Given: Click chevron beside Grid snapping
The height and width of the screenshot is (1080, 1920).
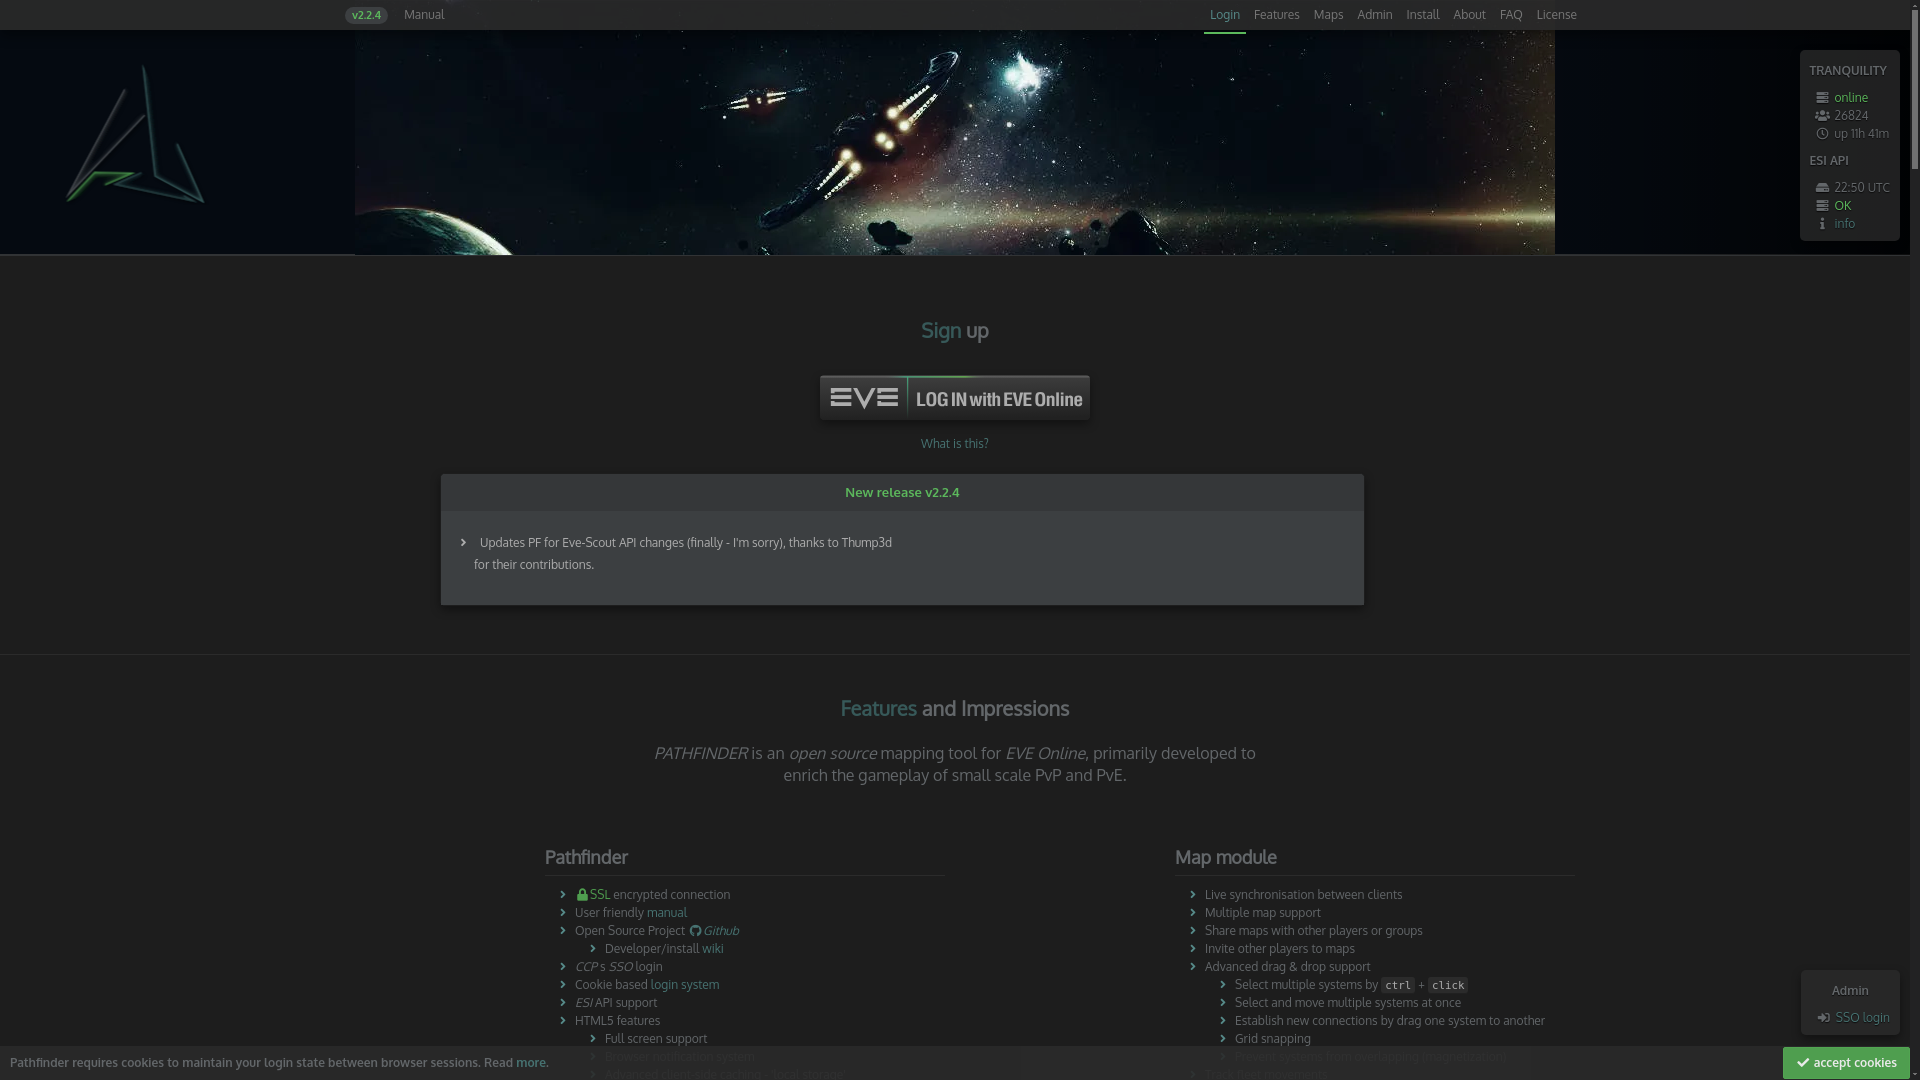Looking at the screenshot, I should 1223,1039.
